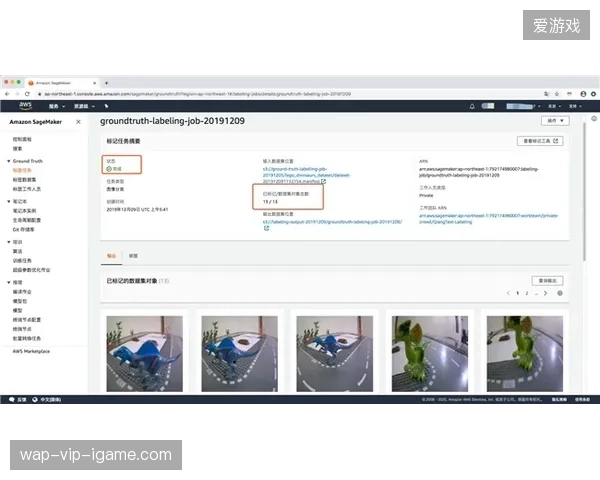Screen dimensions: 600x480
Task: Go to page 2 of labeled objects
Action: click(527, 293)
